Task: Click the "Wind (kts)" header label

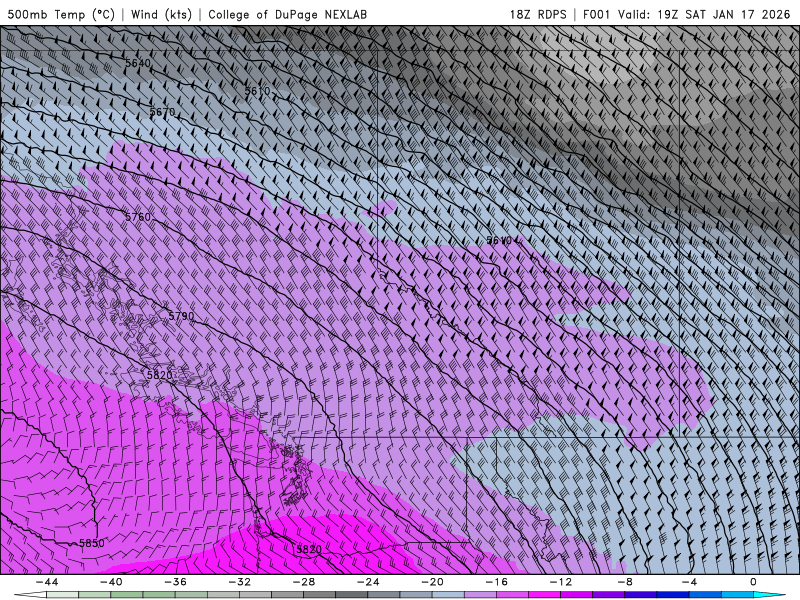Action: (x=161, y=14)
